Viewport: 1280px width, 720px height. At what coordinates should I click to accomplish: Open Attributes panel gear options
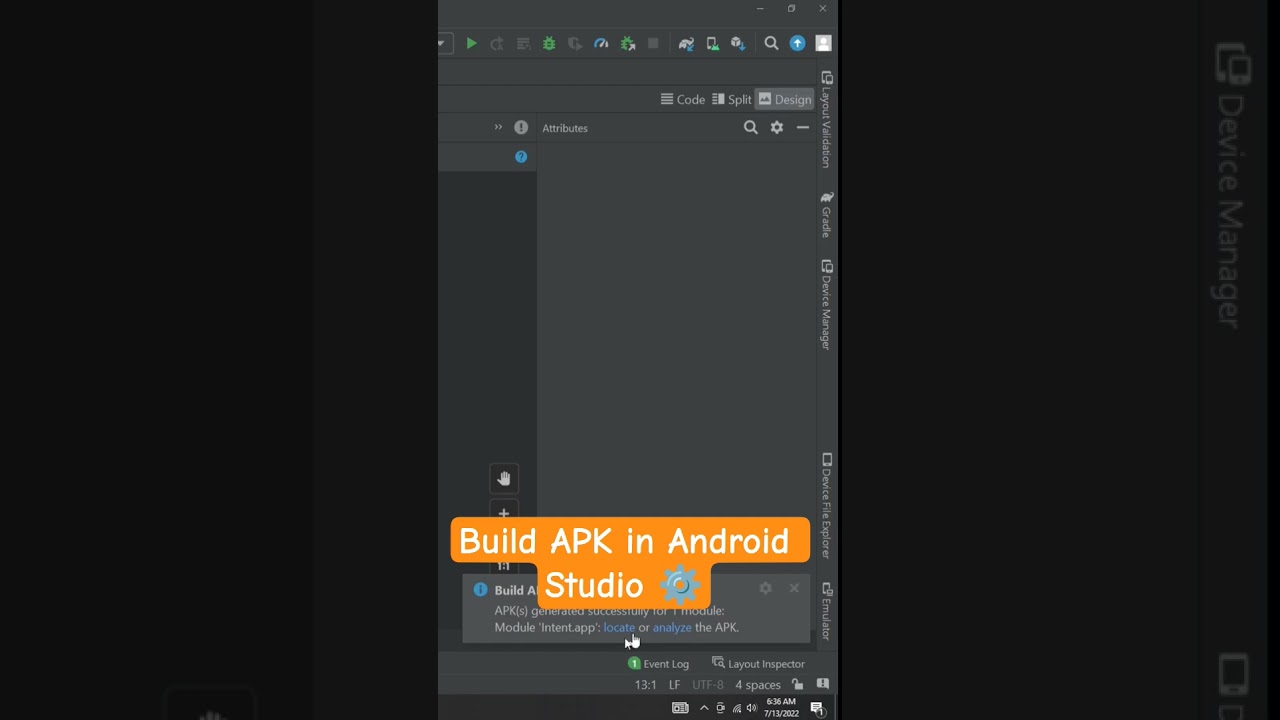click(x=777, y=128)
